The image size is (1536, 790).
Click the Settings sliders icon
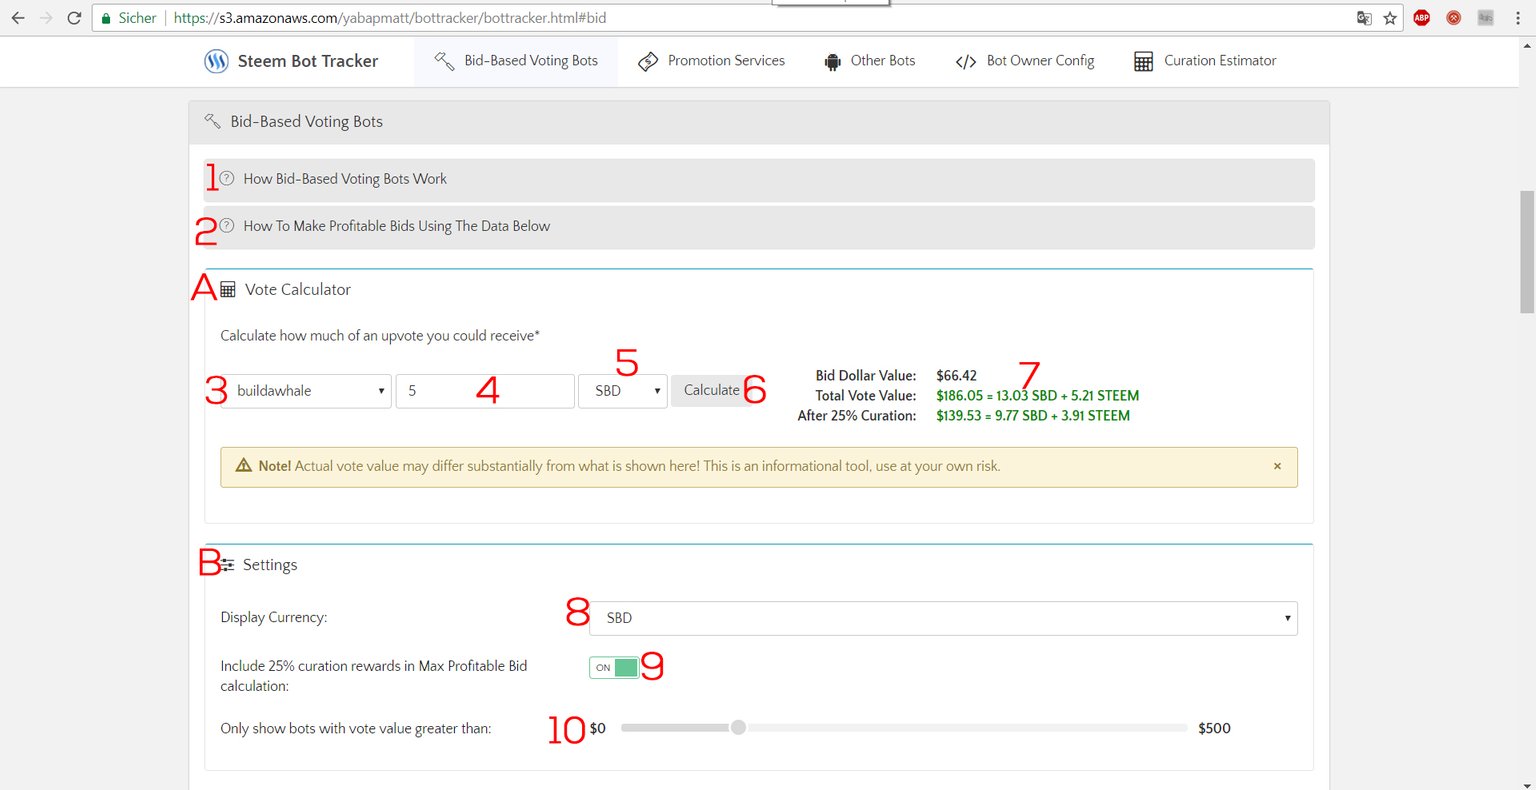(228, 565)
